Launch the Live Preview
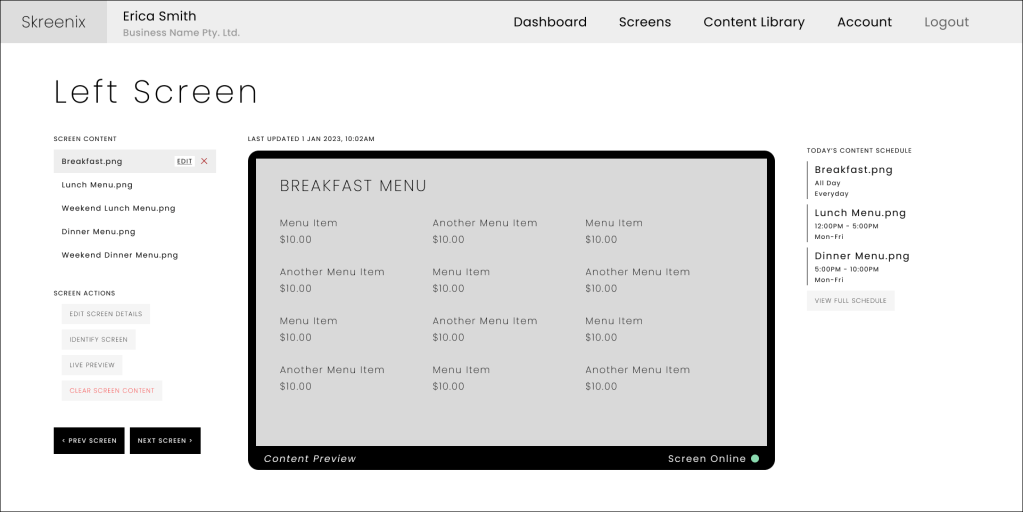The image size is (1023, 512). coord(92,365)
